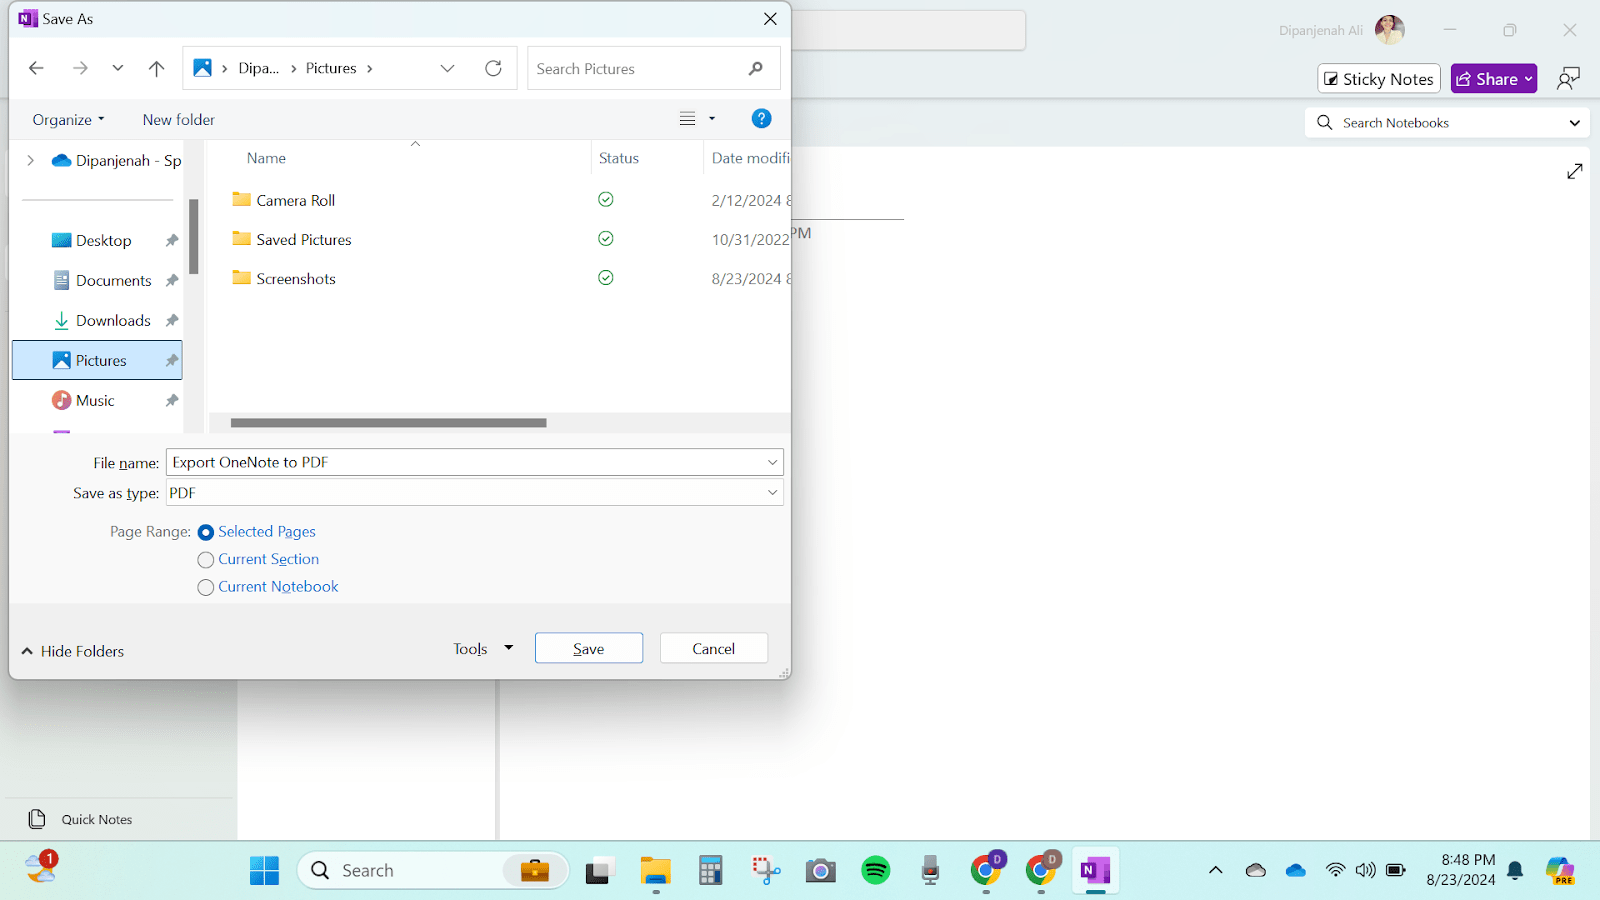Click the meet contacts icon near Share
The height and width of the screenshot is (900, 1600).
pyautogui.click(x=1568, y=78)
